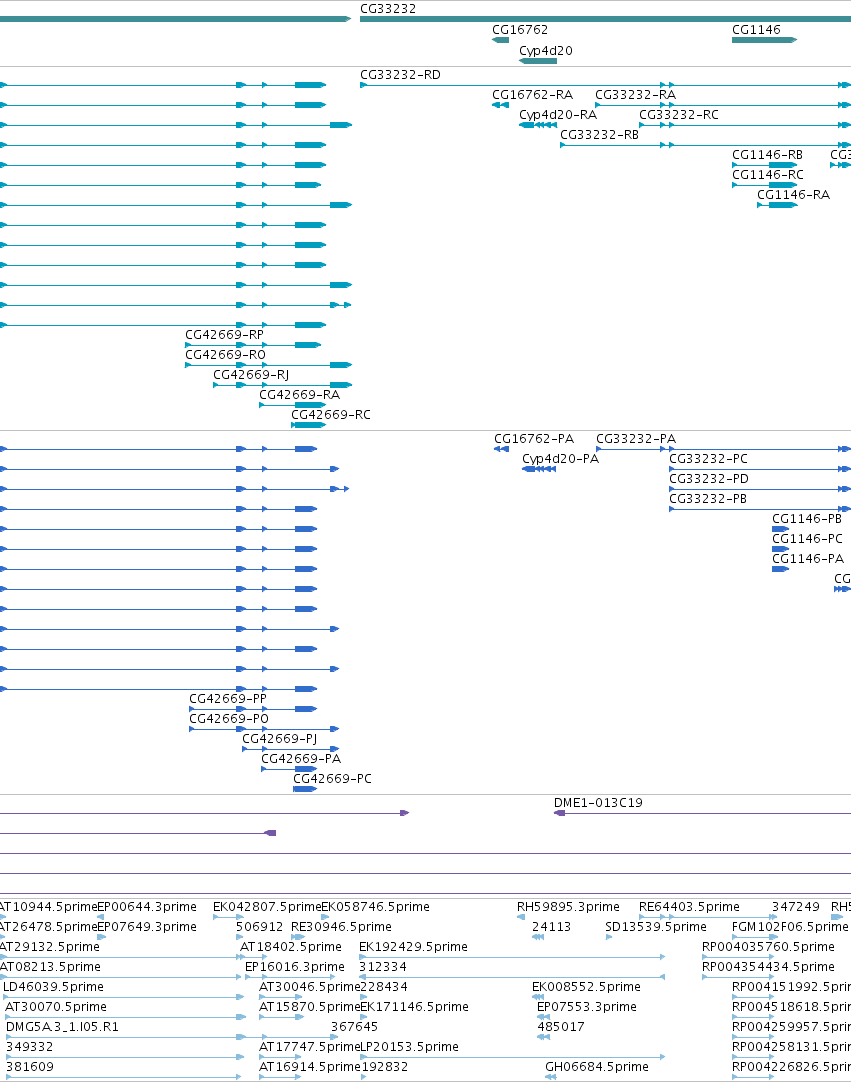The image size is (851, 1082).
Task: Select cDNA LP20153.5prime
Action: (x=409, y=1047)
